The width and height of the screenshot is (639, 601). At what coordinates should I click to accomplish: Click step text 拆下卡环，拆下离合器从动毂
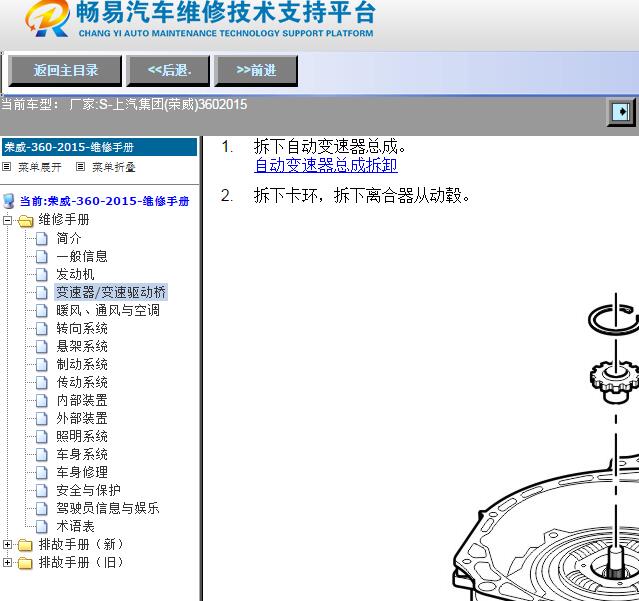coord(362,196)
